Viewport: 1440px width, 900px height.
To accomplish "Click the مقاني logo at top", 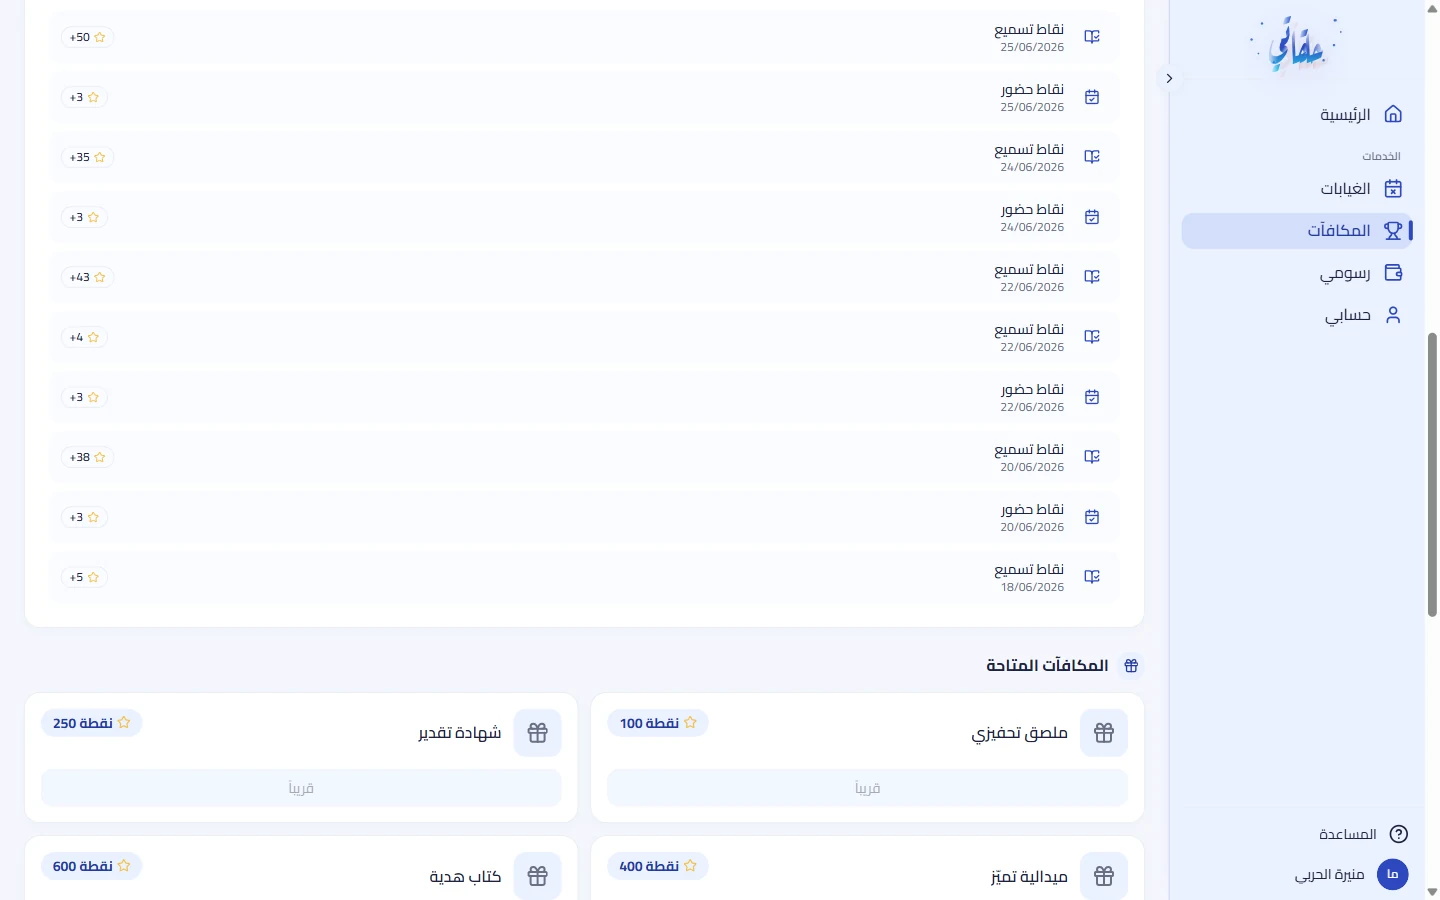I will [x=1297, y=45].
